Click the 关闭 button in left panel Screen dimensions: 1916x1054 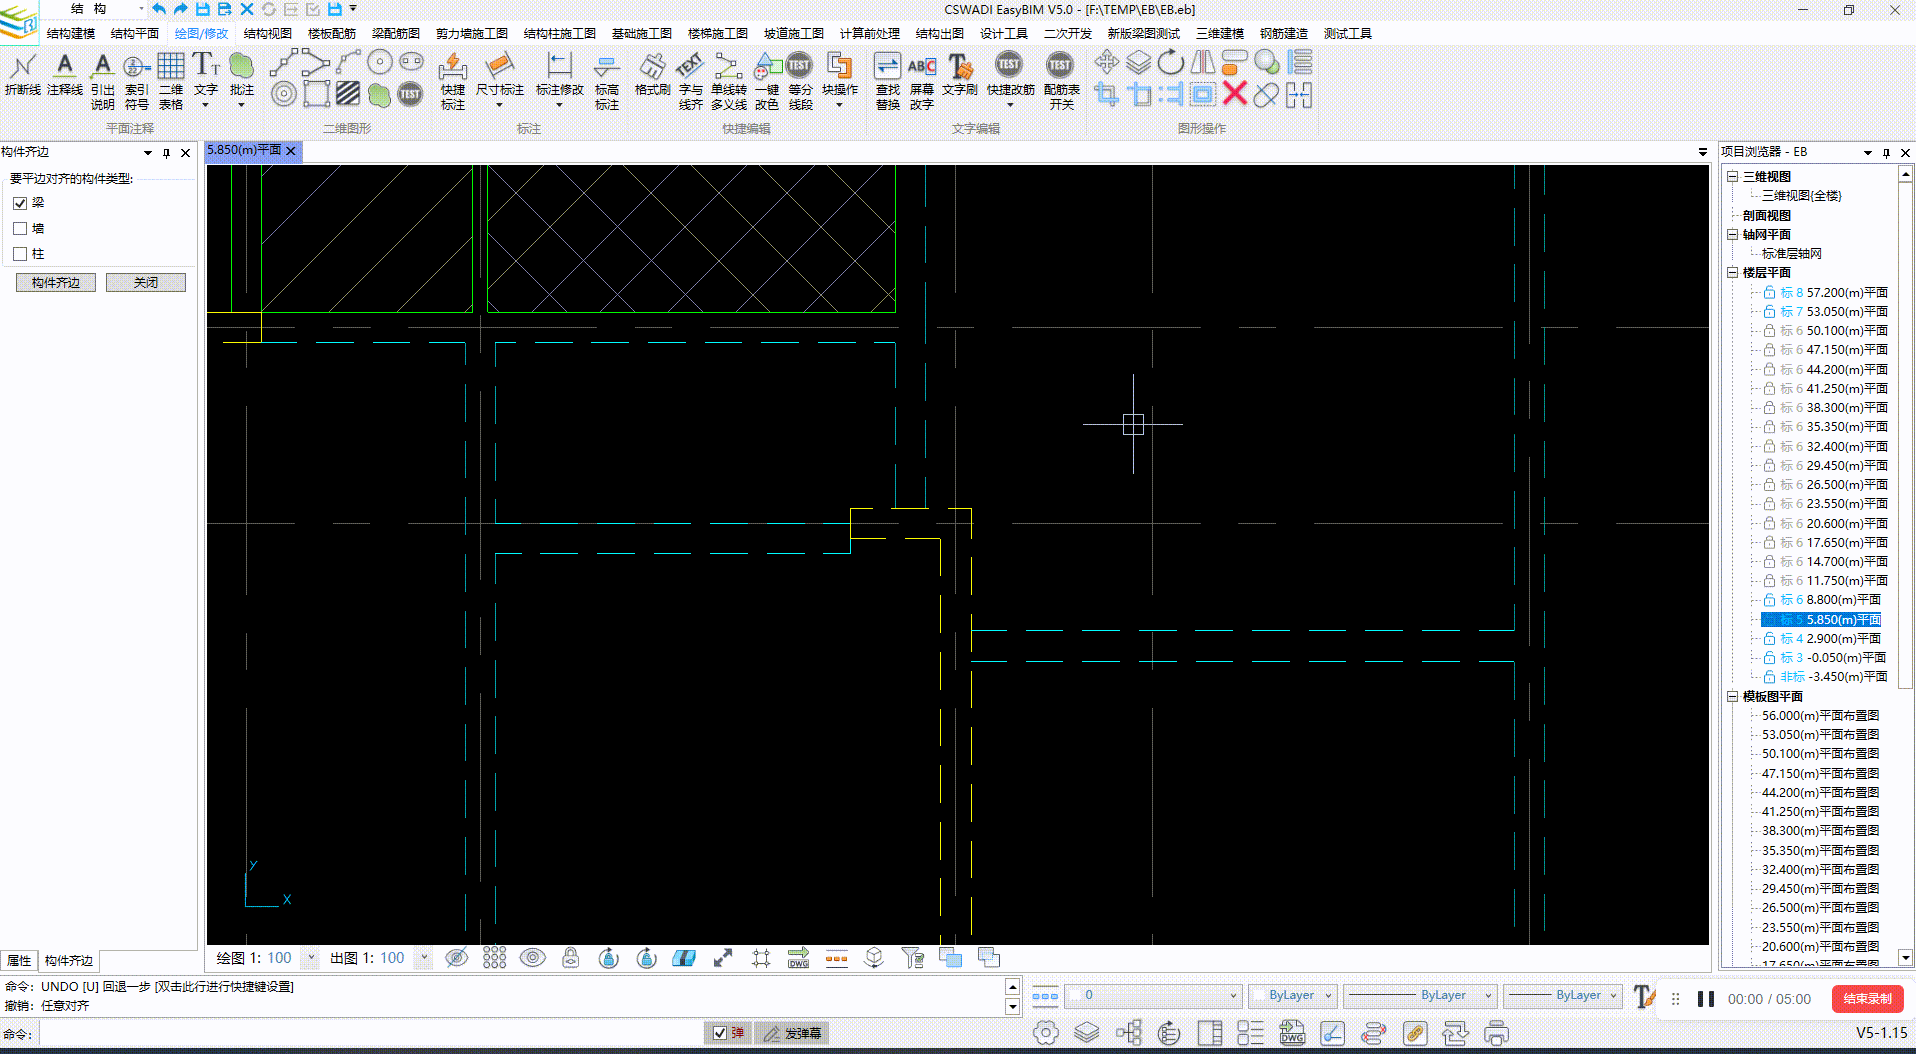(146, 283)
